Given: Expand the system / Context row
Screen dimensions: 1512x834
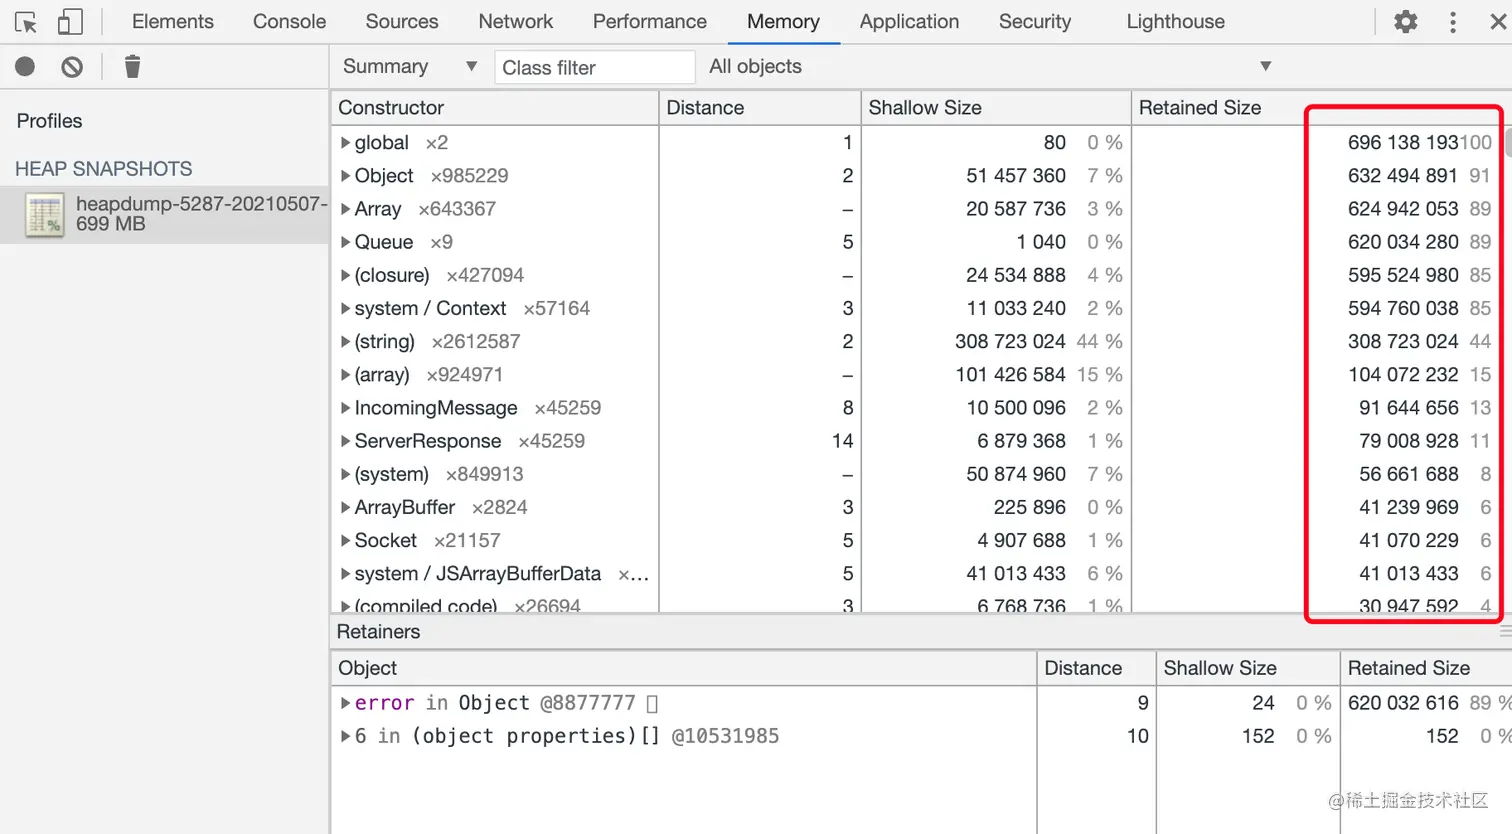Looking at the screenshot, I should (x=346, y=308).
